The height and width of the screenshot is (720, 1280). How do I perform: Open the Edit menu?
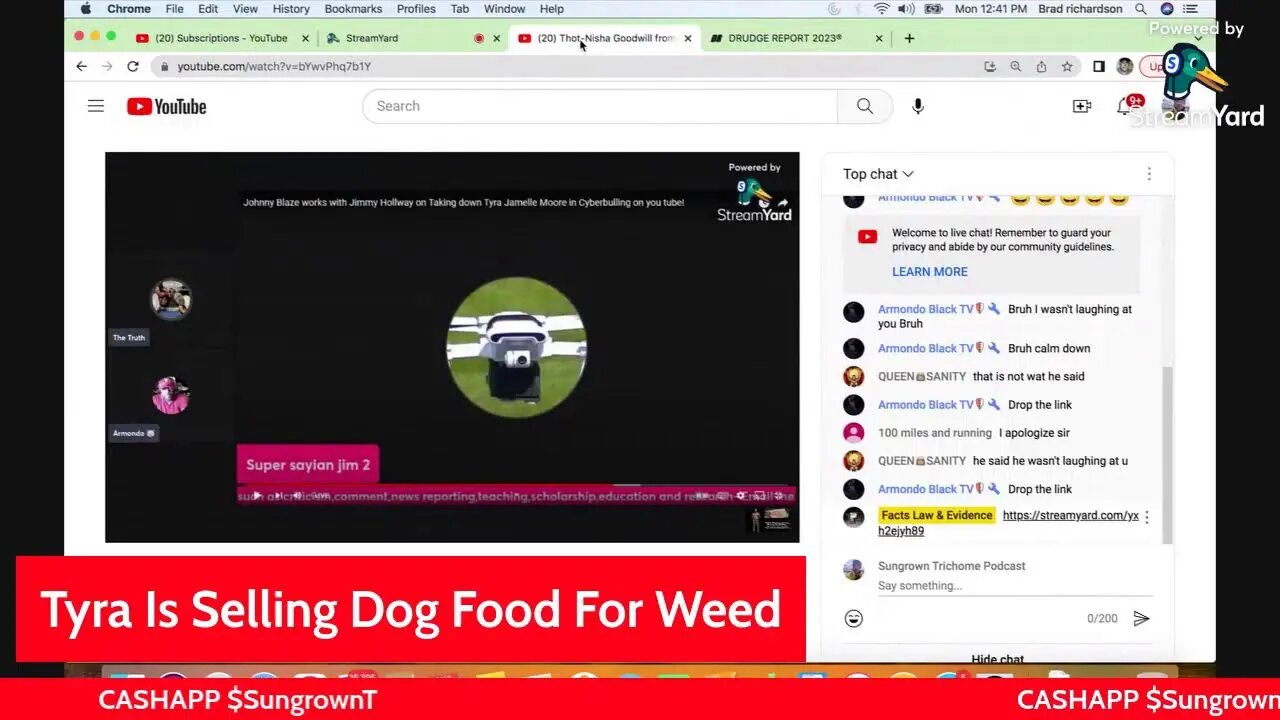(208, 9)
